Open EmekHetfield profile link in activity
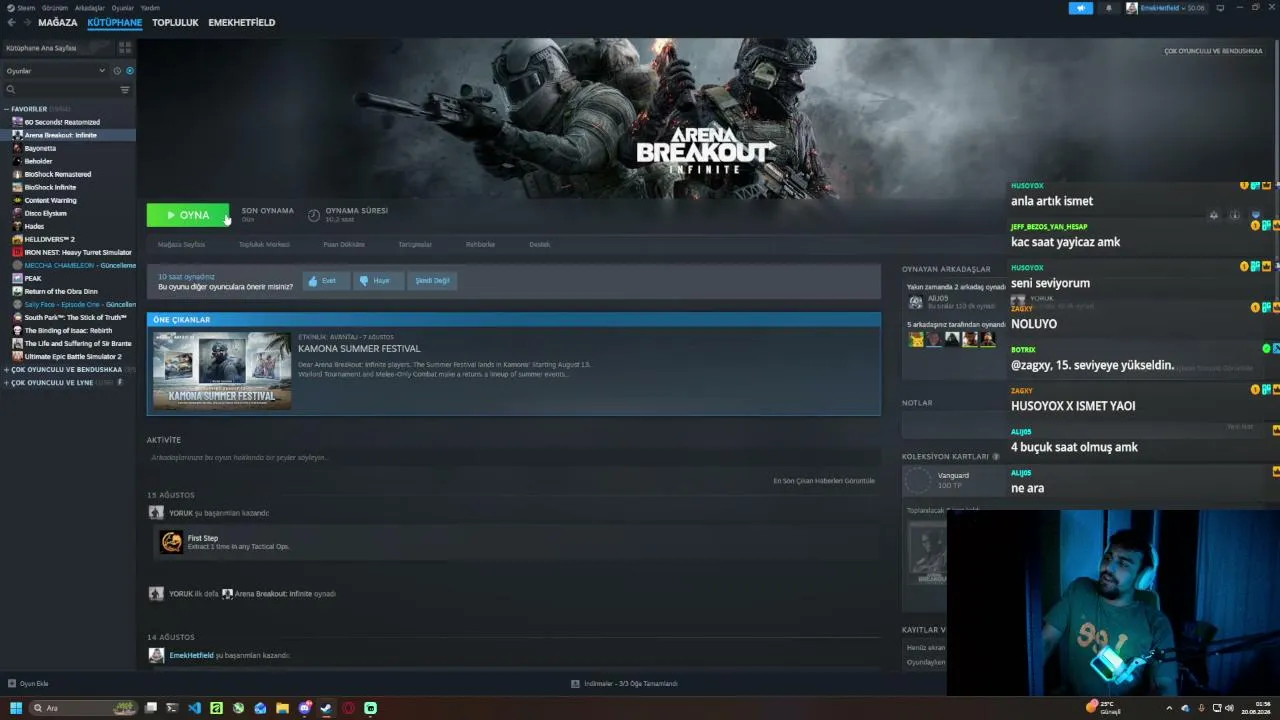The image size is (1280, 720). tap(191, 655)
